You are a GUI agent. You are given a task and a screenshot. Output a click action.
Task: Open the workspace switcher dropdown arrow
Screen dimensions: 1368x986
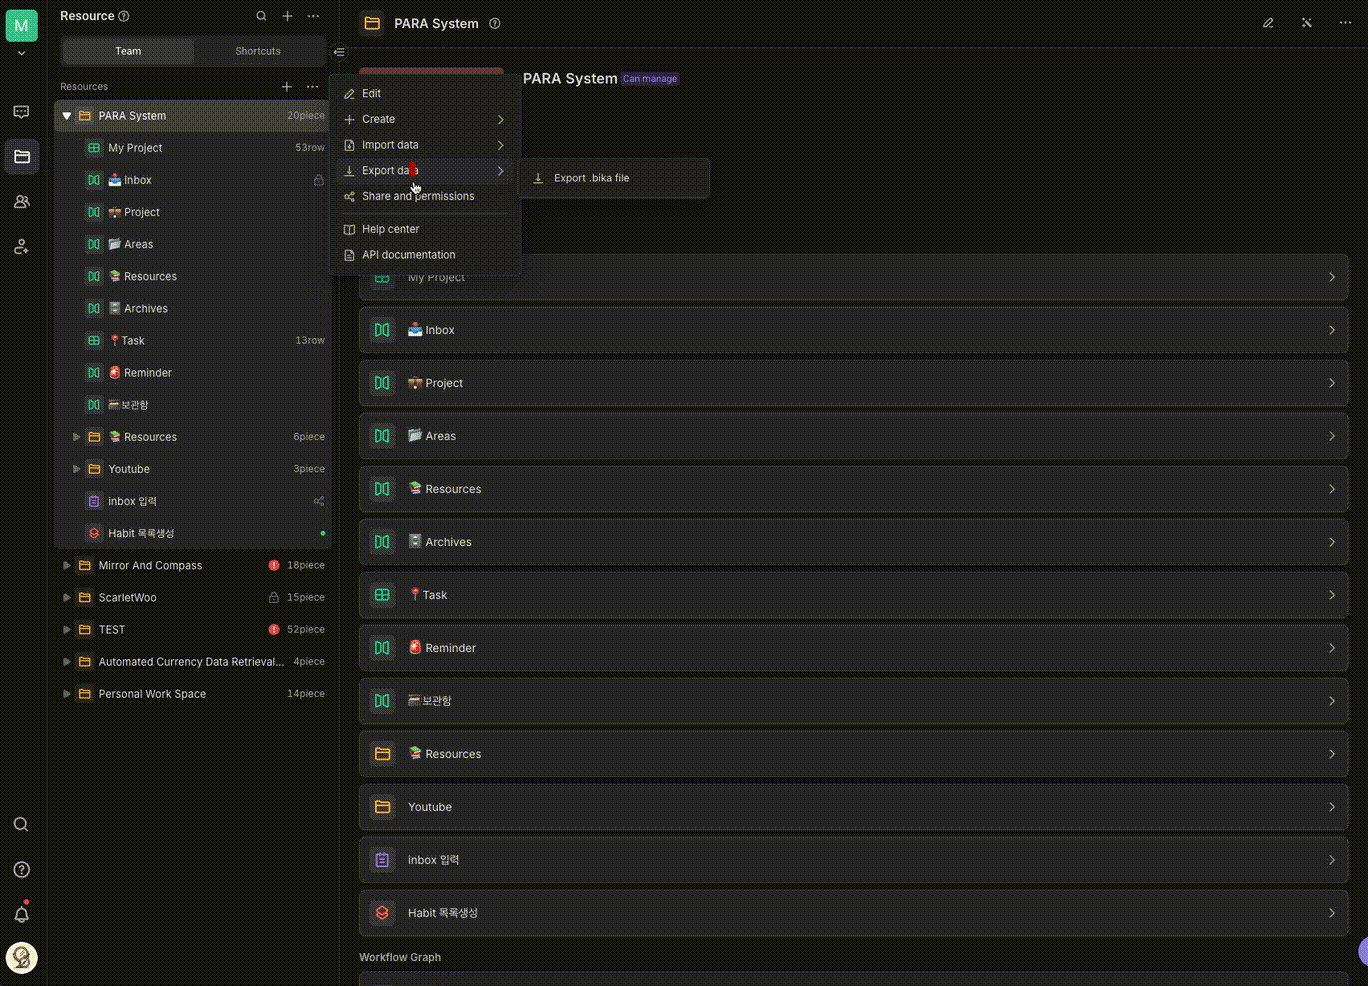21,53
